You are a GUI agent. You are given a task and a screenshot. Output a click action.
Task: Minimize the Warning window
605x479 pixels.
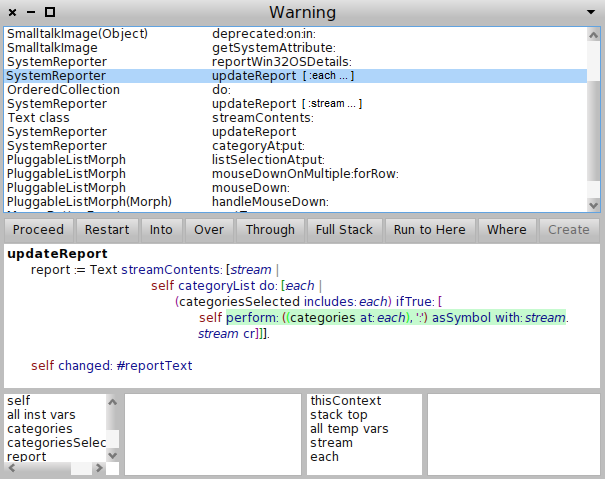click(31, 12)
